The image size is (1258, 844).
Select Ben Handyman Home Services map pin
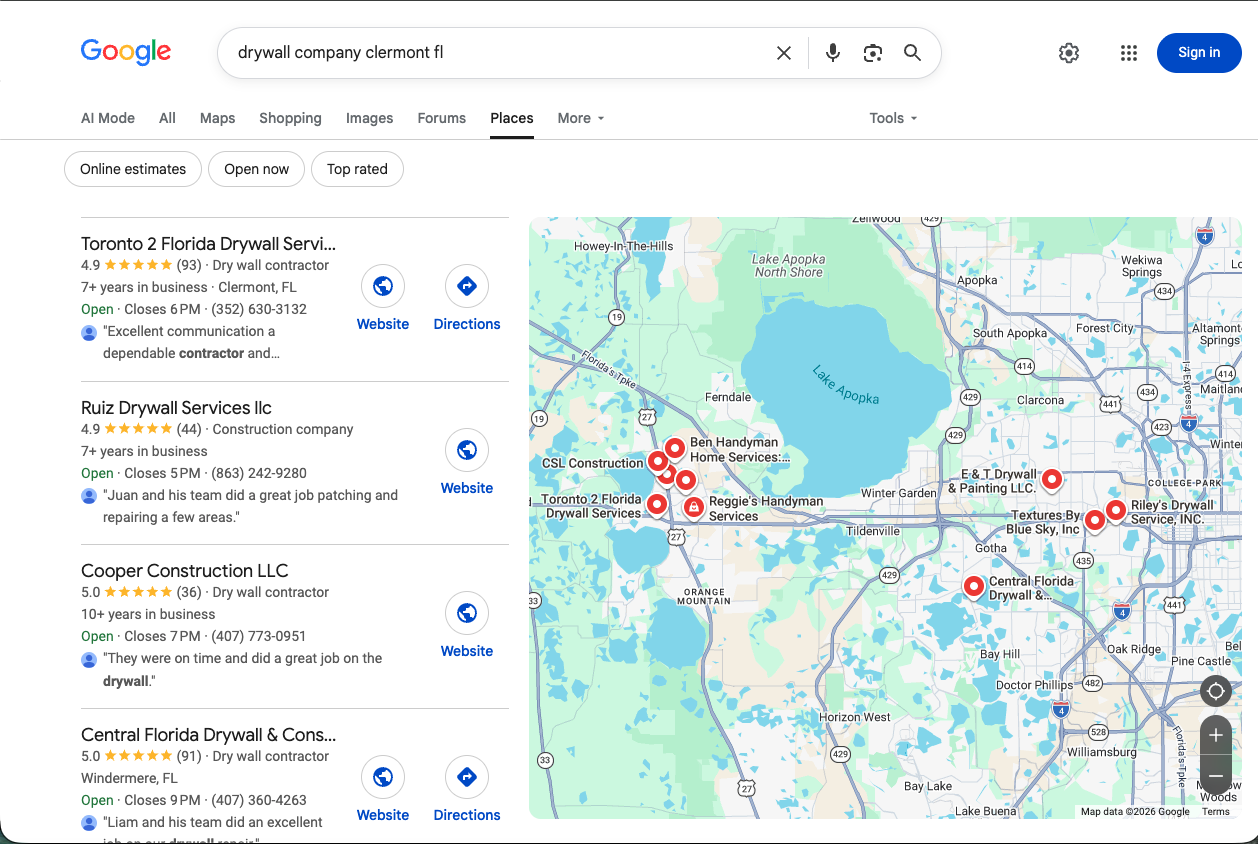(675, 448)
